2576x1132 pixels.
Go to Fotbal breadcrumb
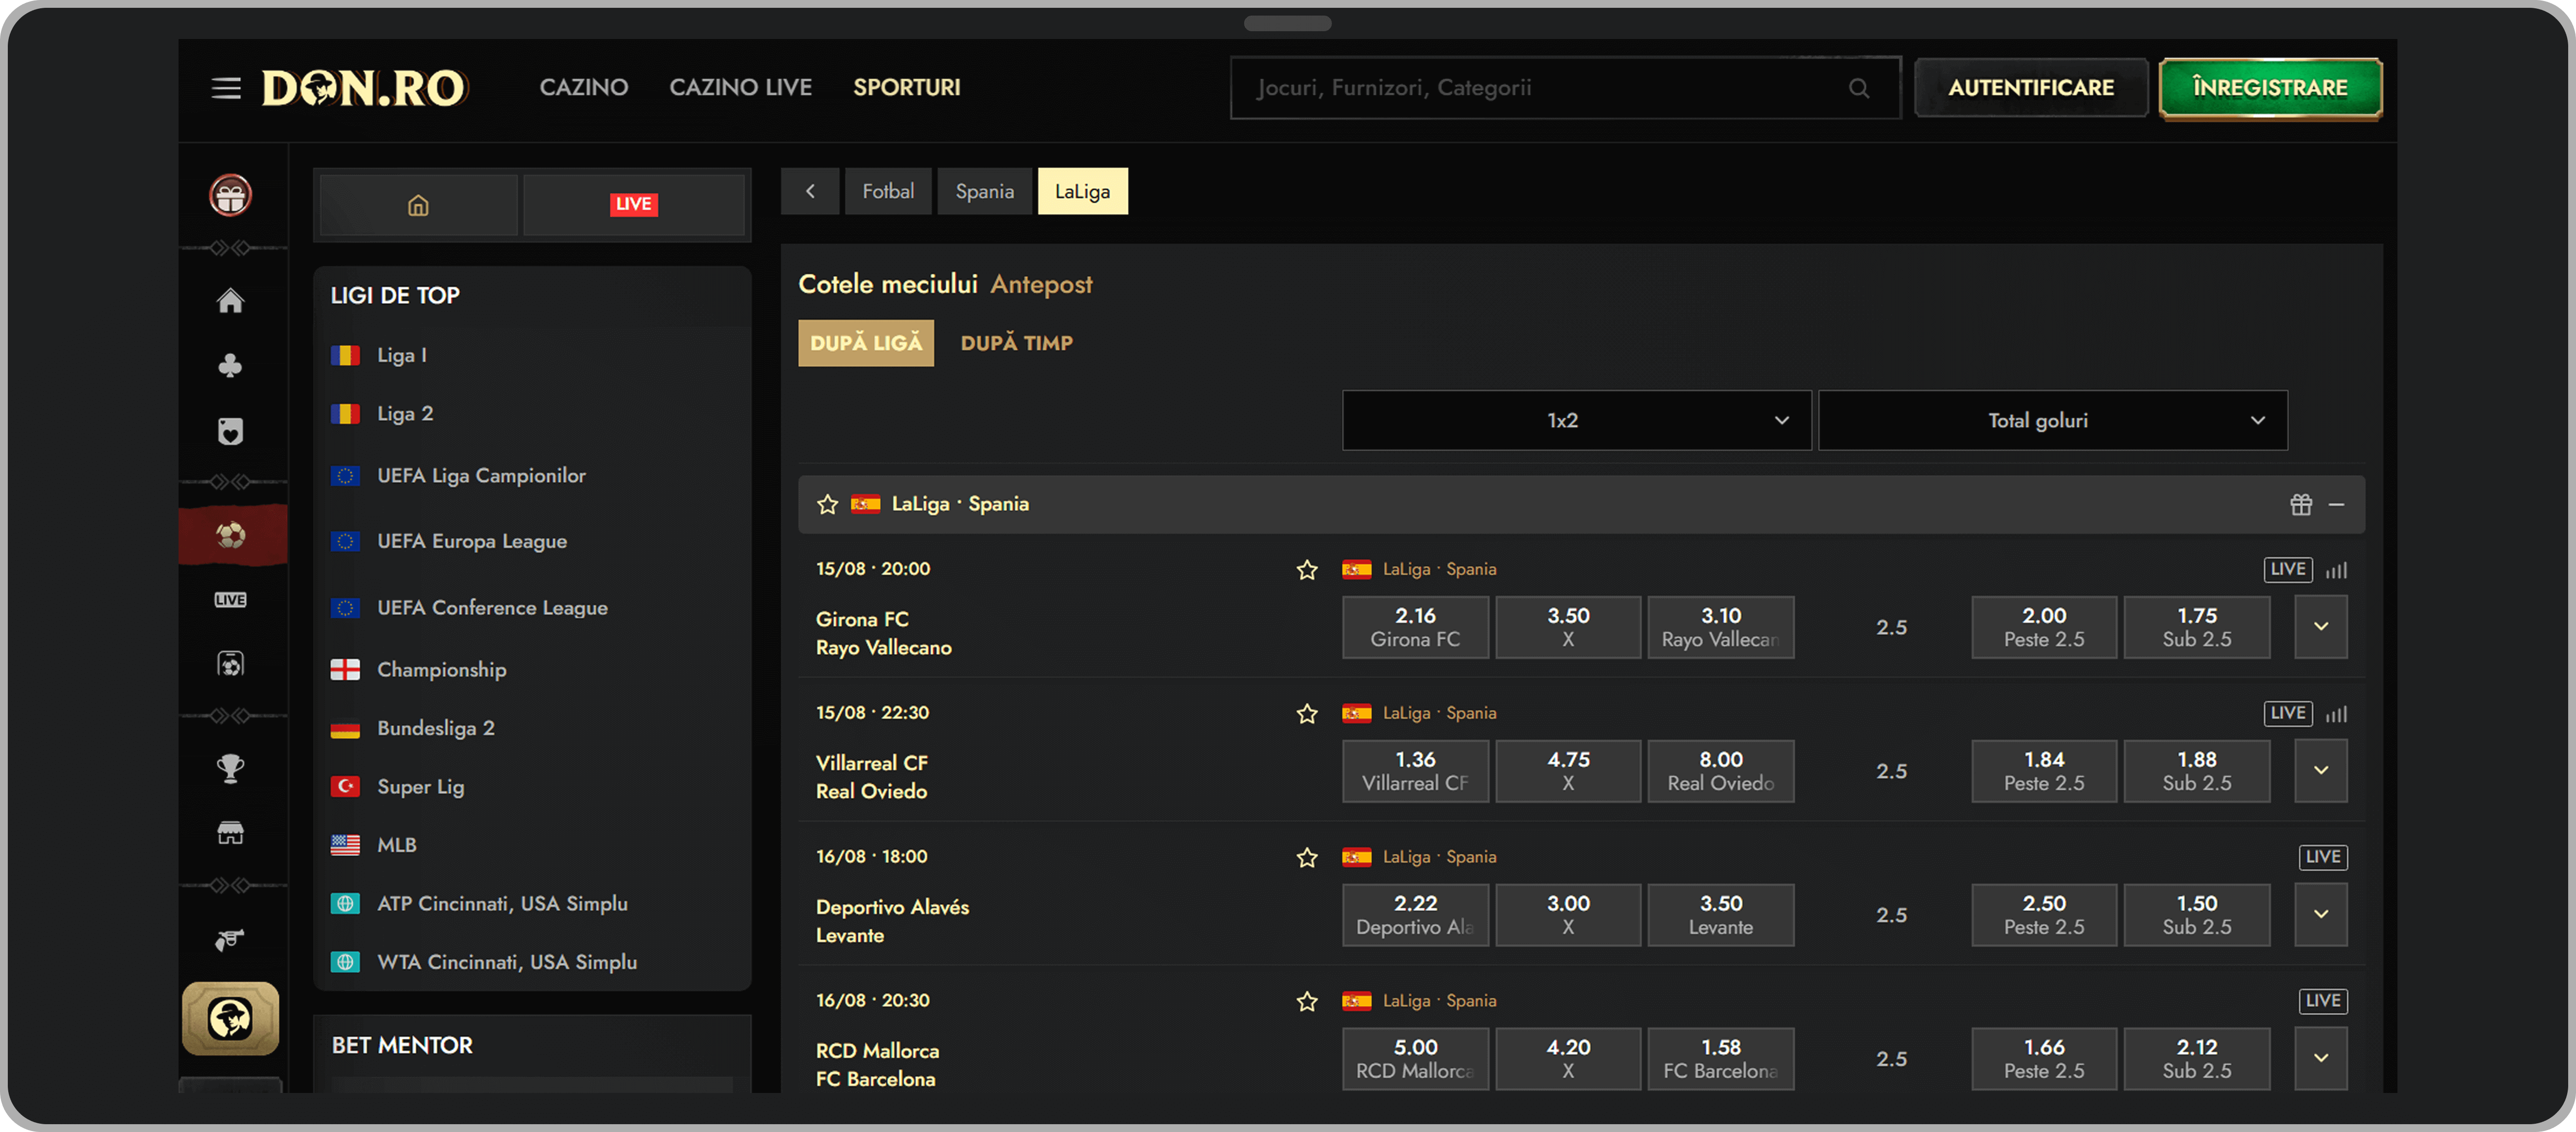(888, 191)
